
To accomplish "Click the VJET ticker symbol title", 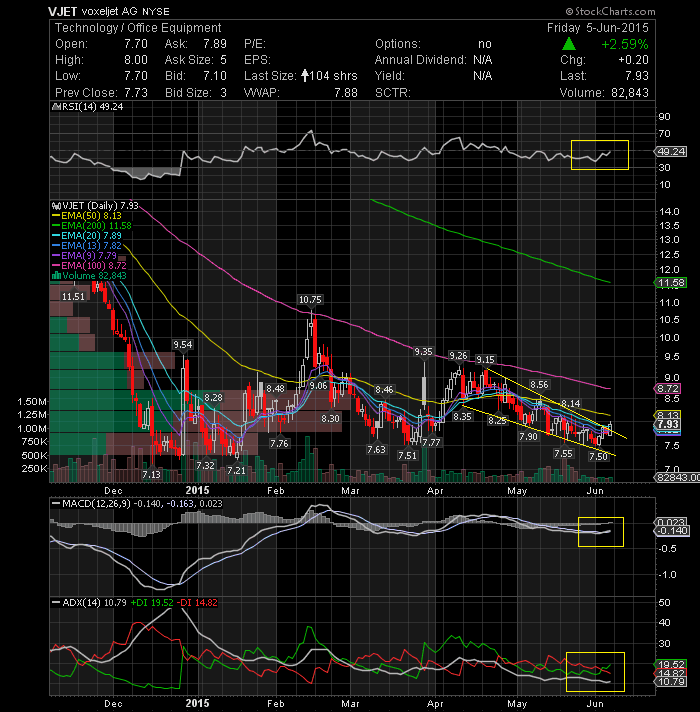I will [x=63, y=11].
